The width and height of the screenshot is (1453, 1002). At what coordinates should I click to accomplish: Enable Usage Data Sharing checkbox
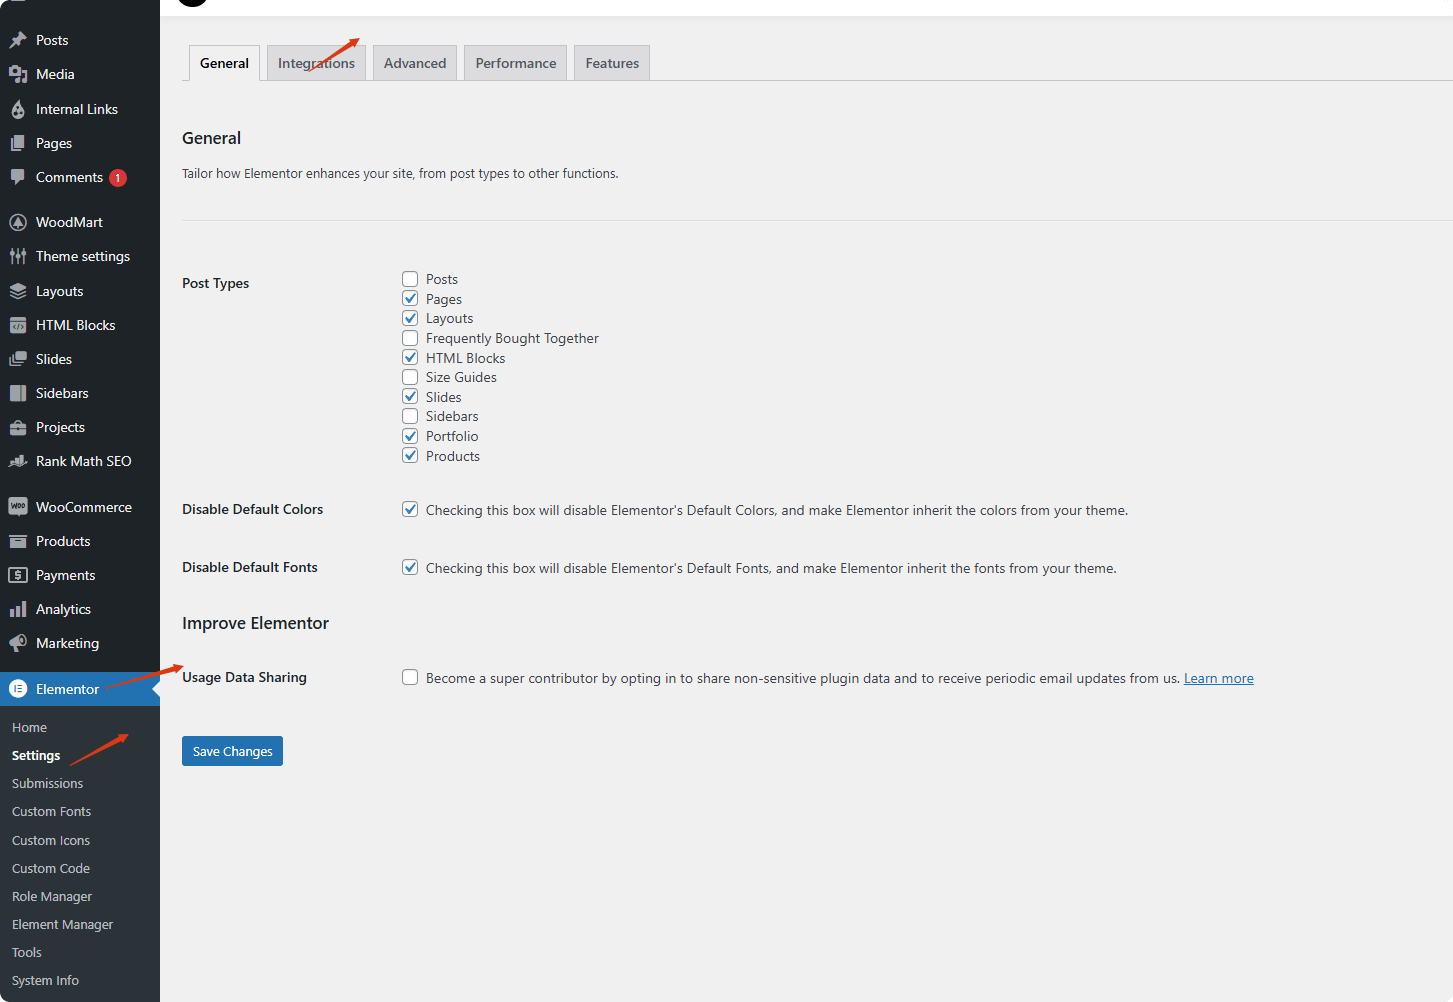click(410, 677)
